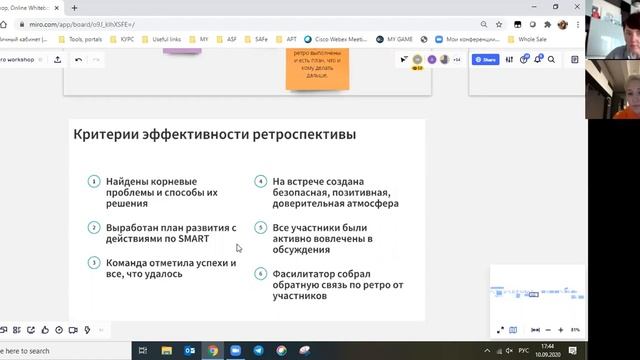Screen dimensions: 640x360
Task: Click the globe bookmark icon
Action: coord(424,39)
